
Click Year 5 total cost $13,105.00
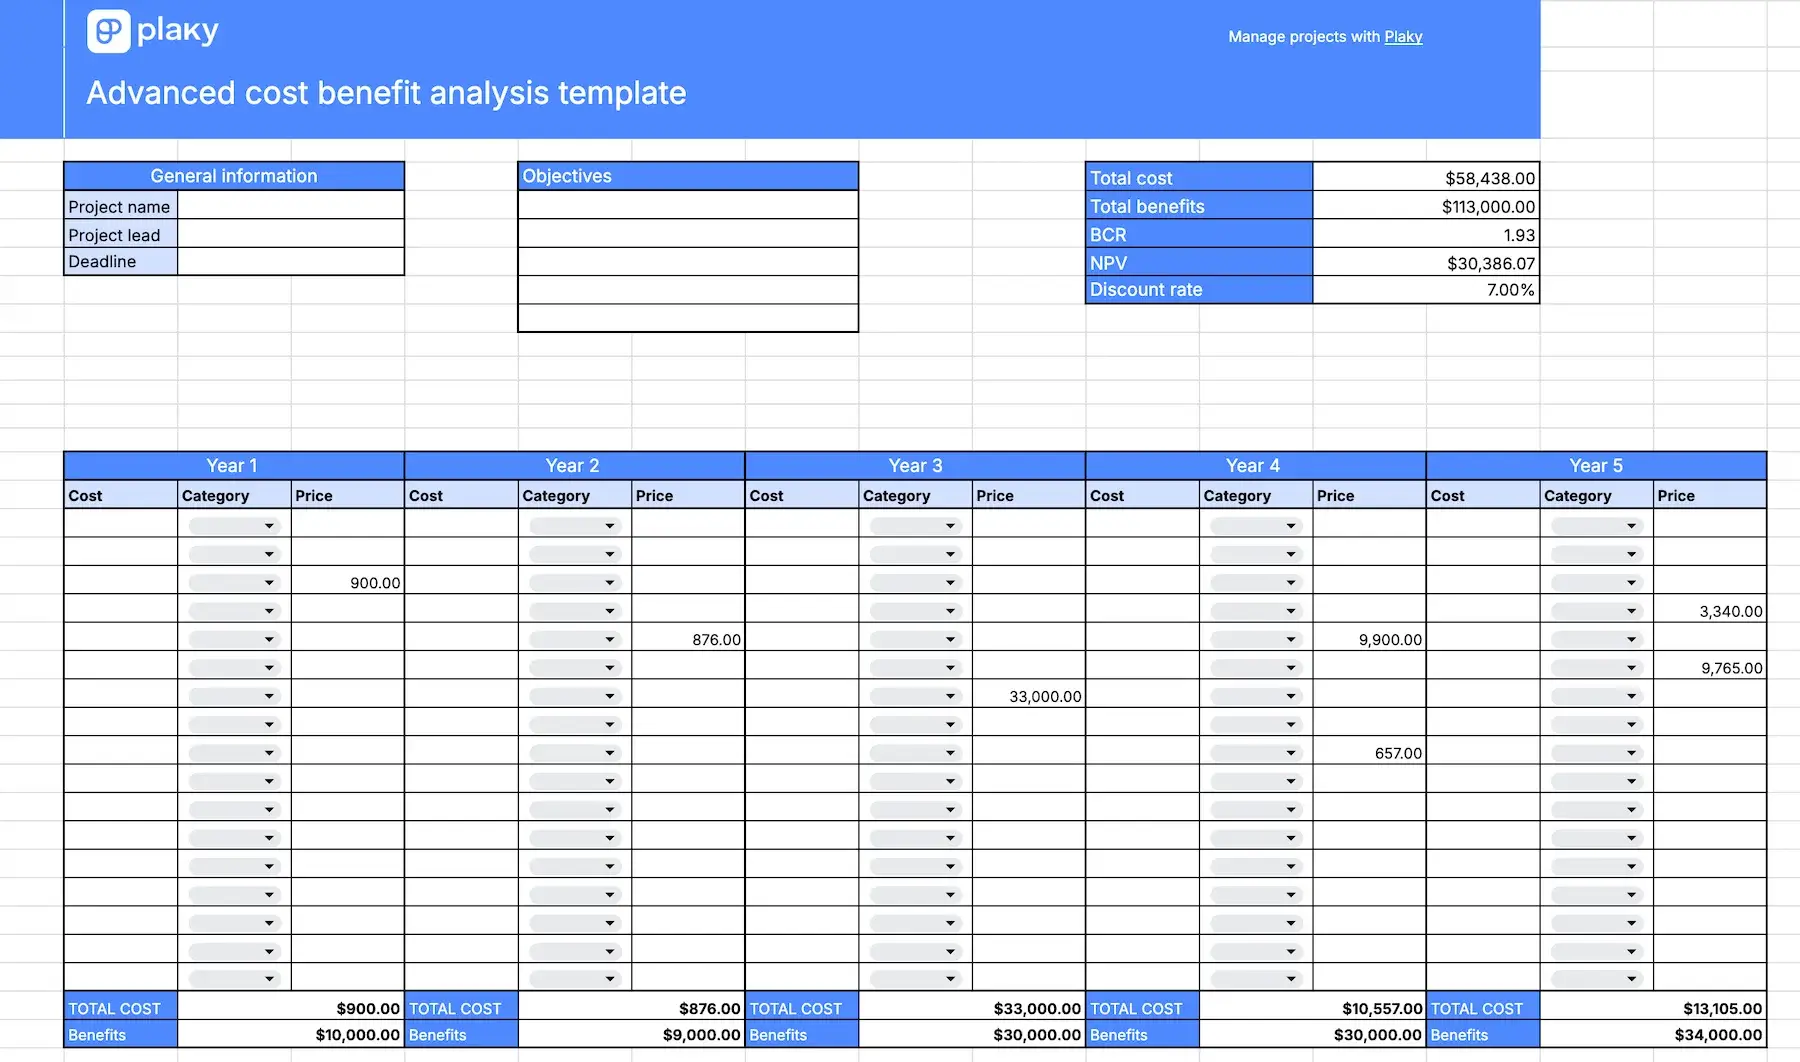point(1653,1008)
